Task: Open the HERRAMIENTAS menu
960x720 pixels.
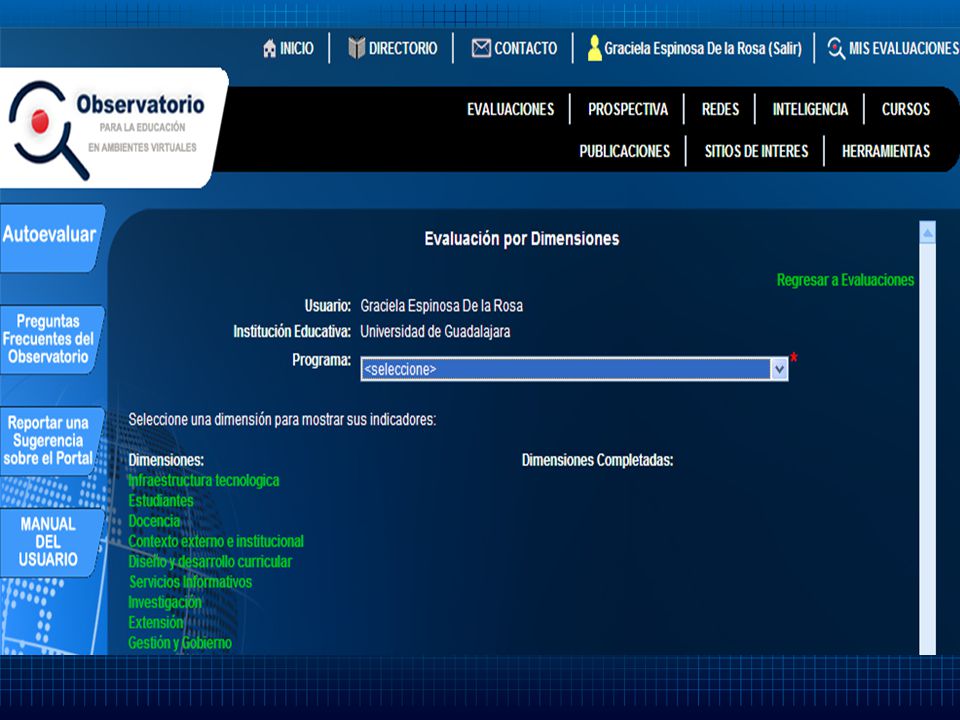Action: pos(885,151)
